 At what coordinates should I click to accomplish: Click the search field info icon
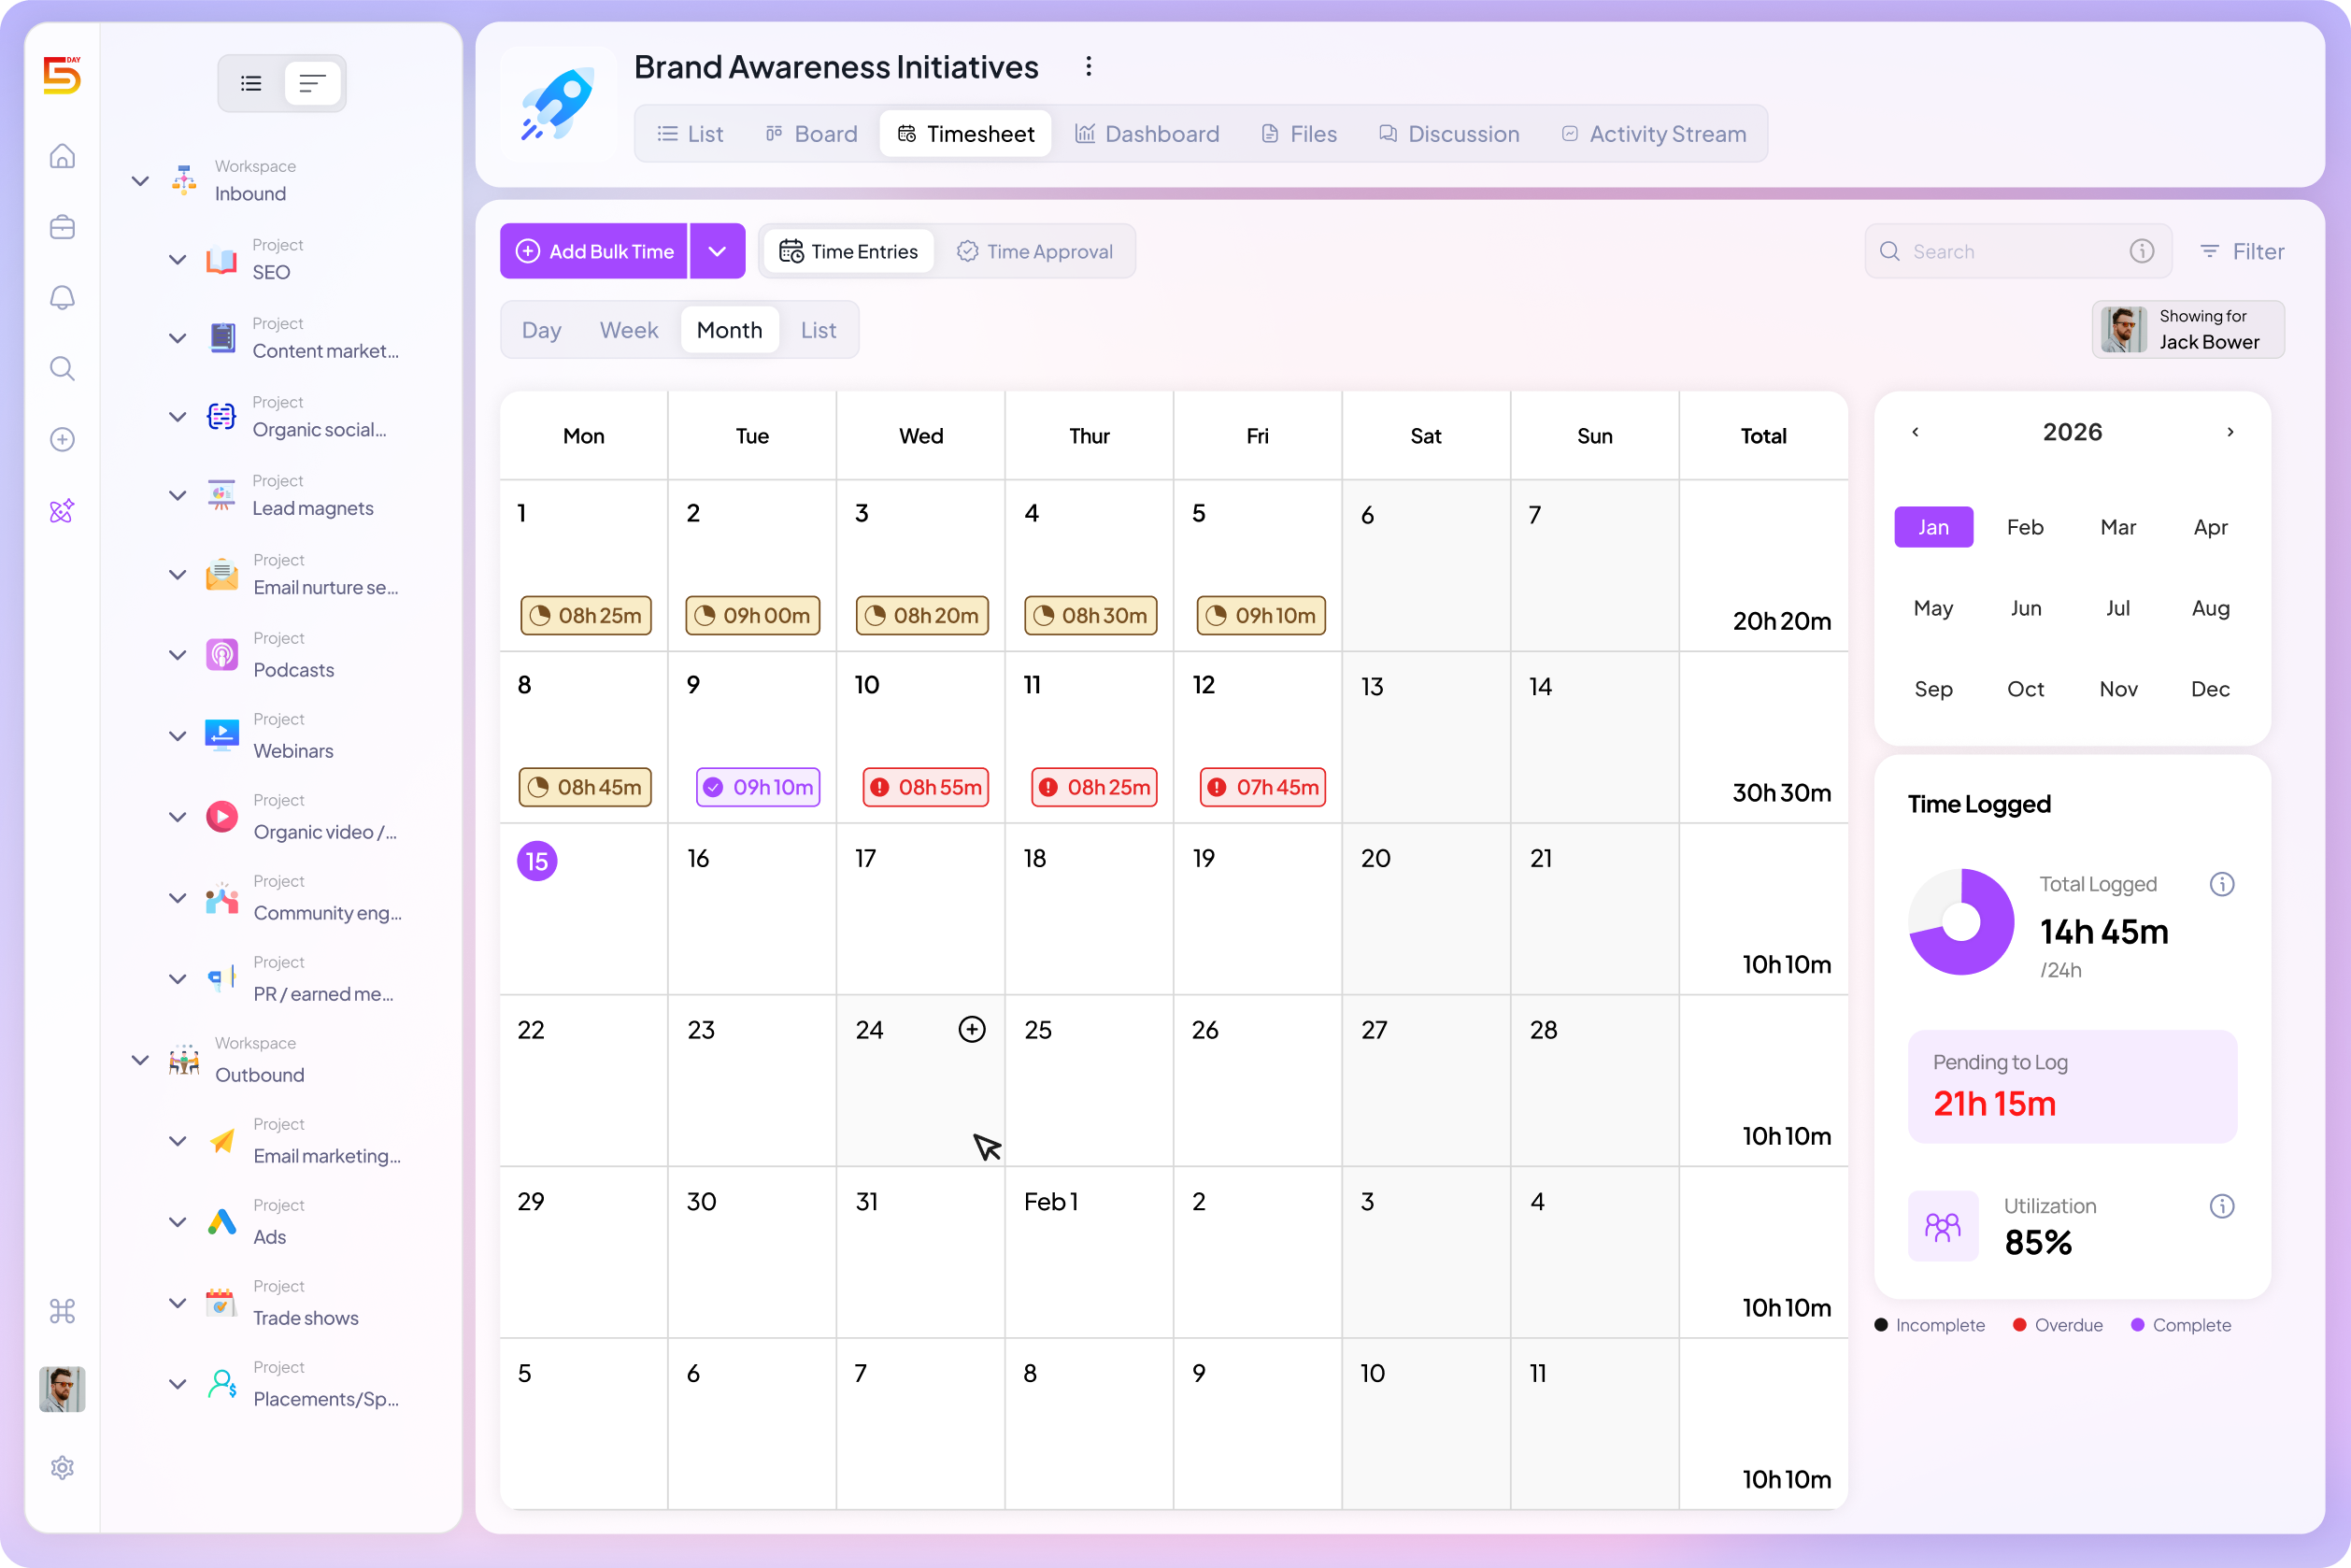2142,251
